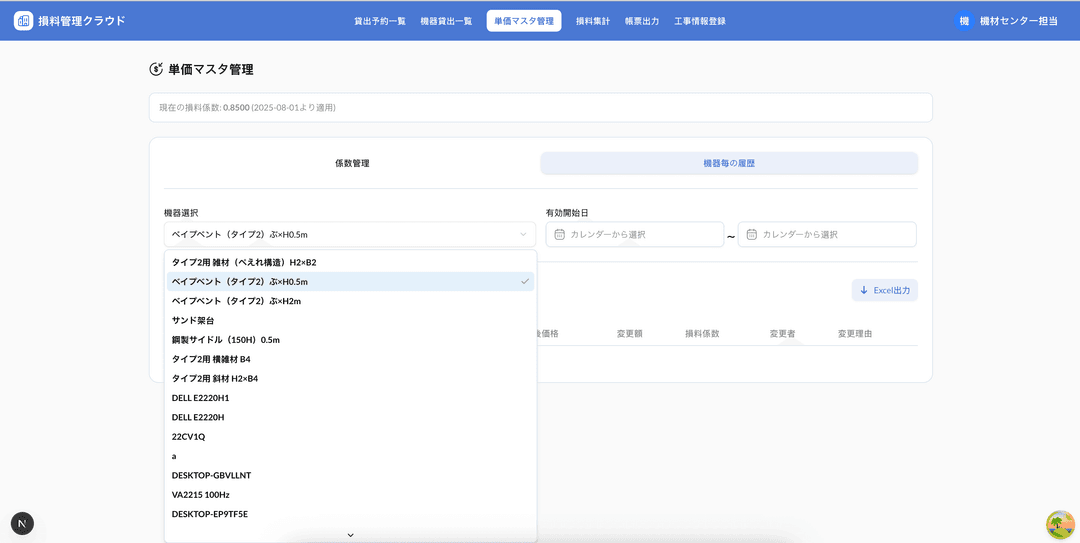Collapse the 機器選択 dropdown via its chevron
The width and height of the screenshot is (1080, 543).
pyautogui.click(x=523, y=235)
